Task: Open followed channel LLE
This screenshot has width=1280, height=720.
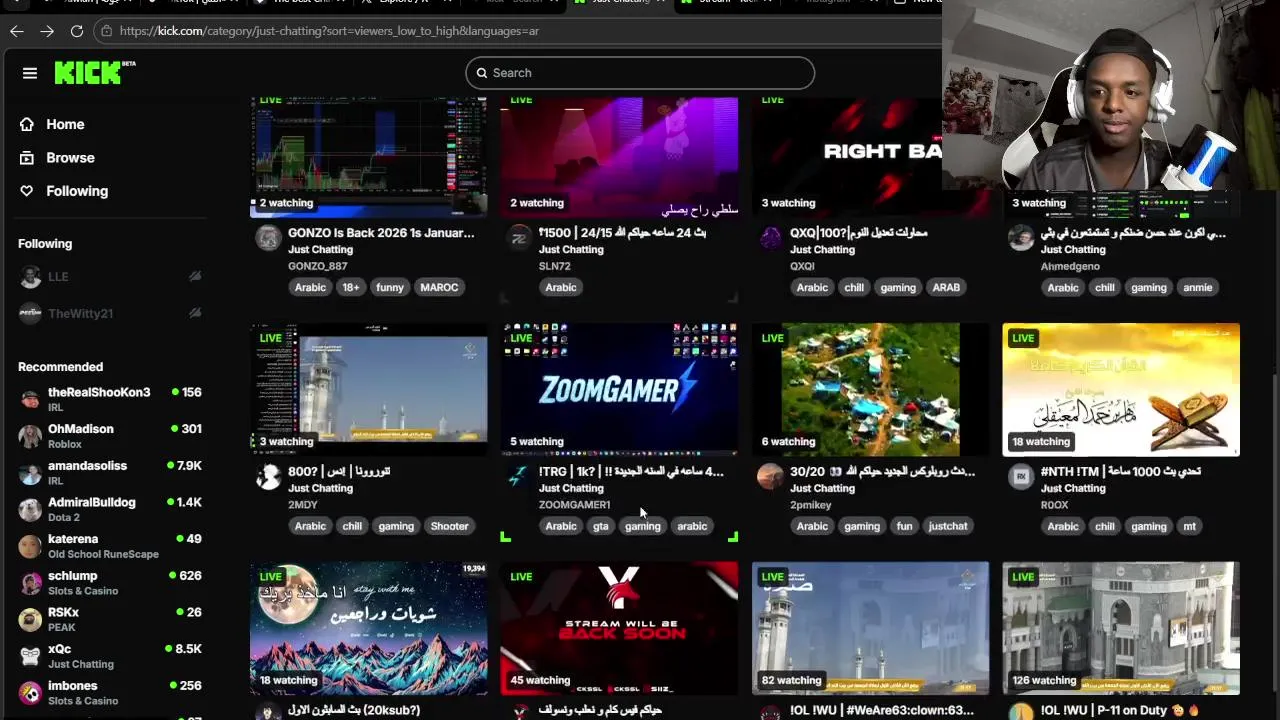Action: pyautogui.click(x=110, y=276)
